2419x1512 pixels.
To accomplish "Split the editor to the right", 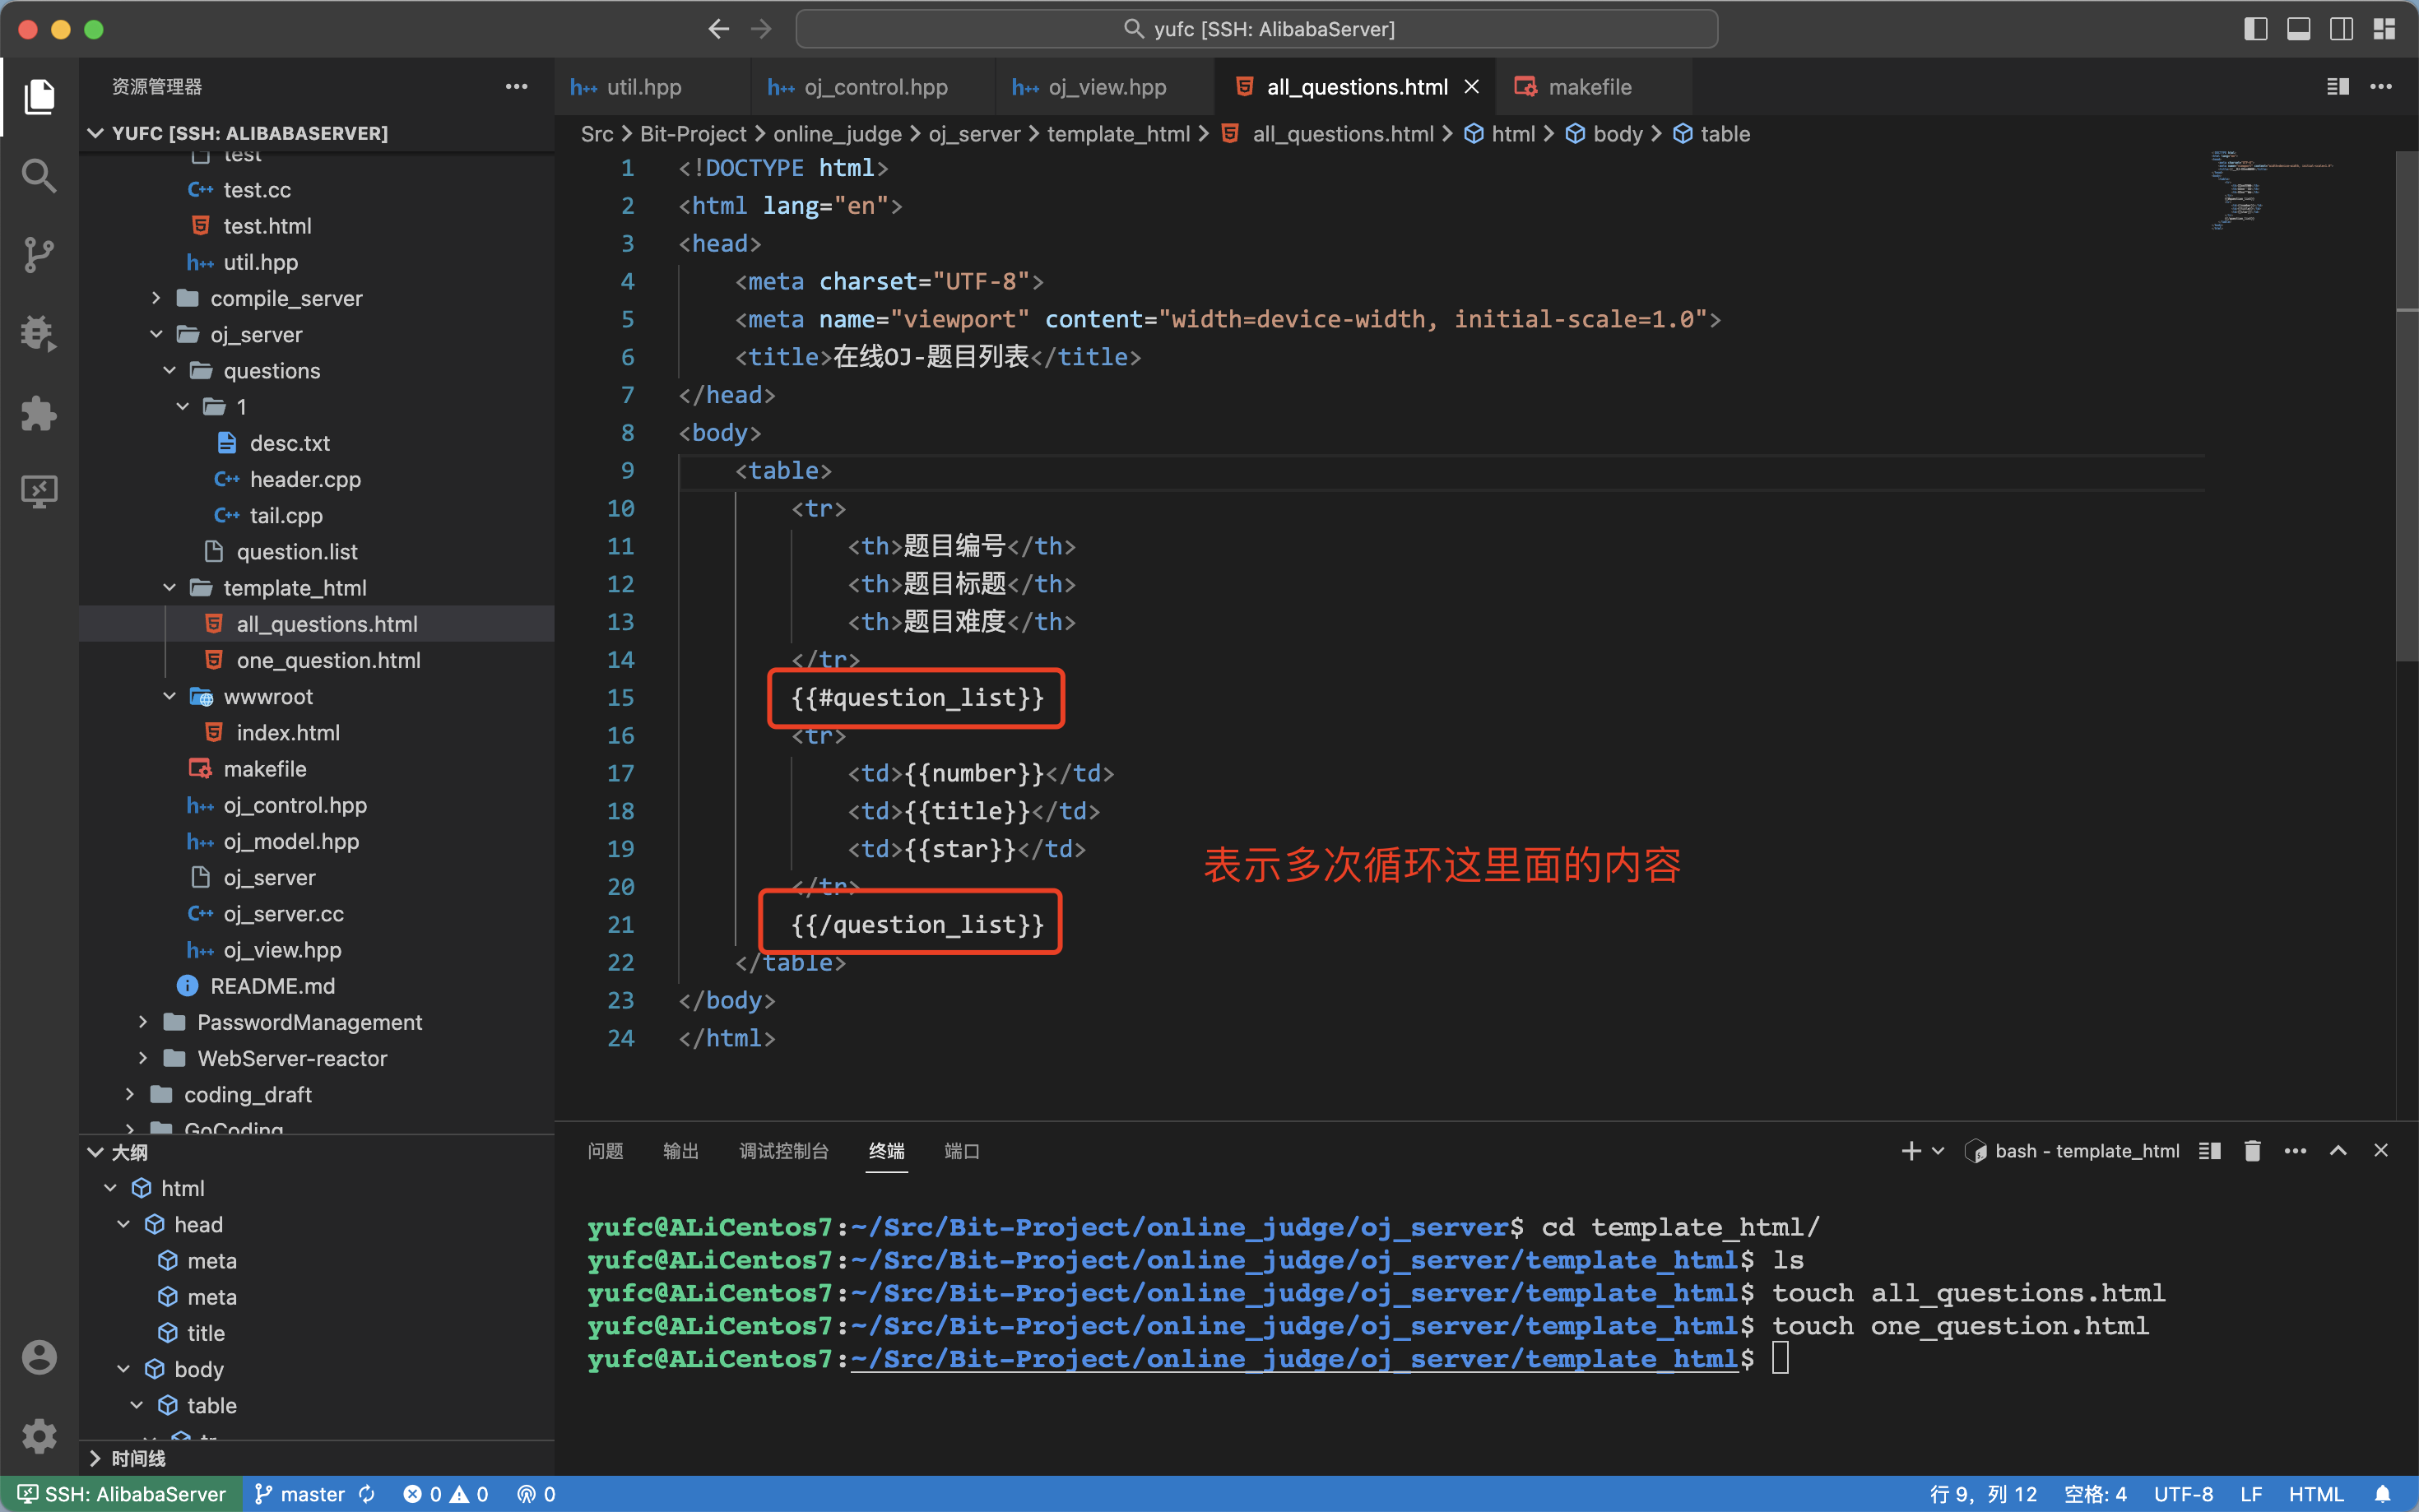I will coord(2337,87).
